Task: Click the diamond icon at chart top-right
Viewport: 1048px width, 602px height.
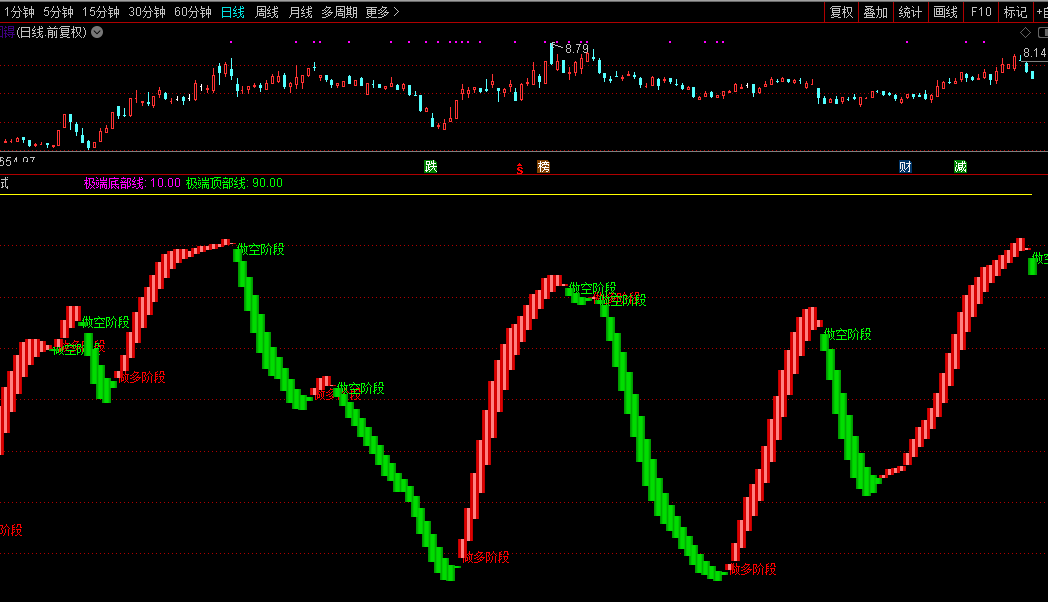Action: [x=1025, y=32]
